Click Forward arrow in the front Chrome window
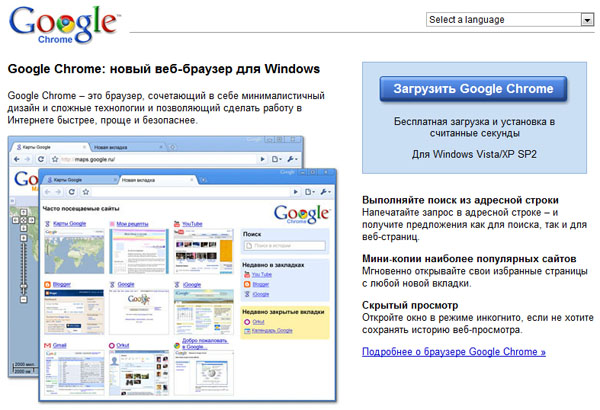The width and height of the screenshot is (600, 410). tap(58, 192)
